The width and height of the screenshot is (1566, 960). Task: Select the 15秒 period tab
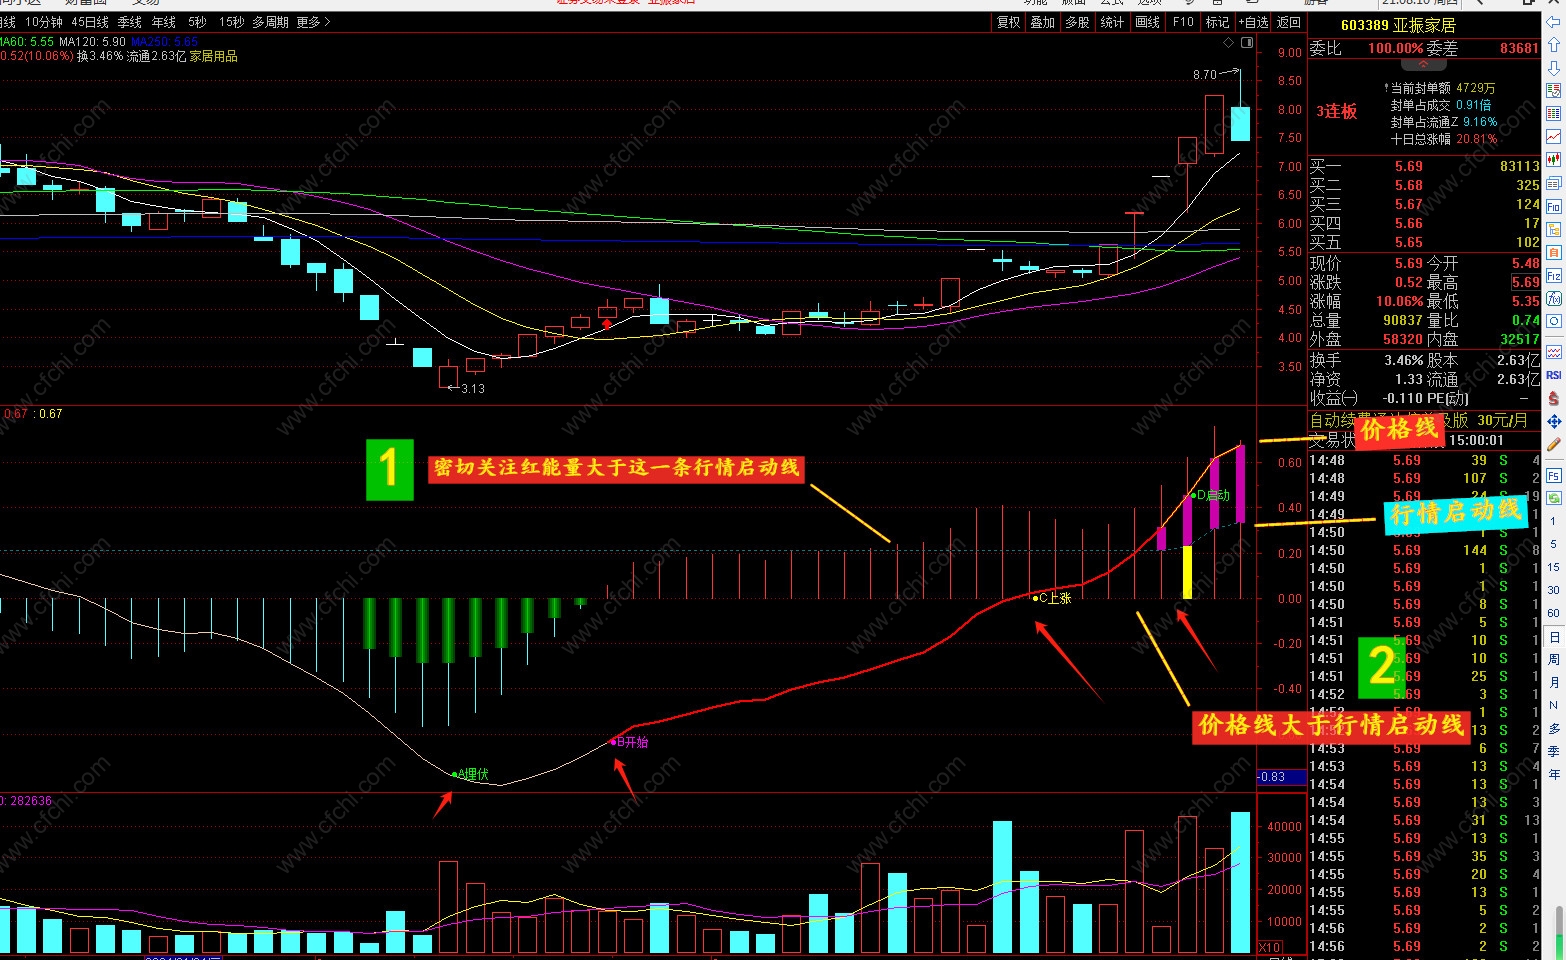coord(231,22)
